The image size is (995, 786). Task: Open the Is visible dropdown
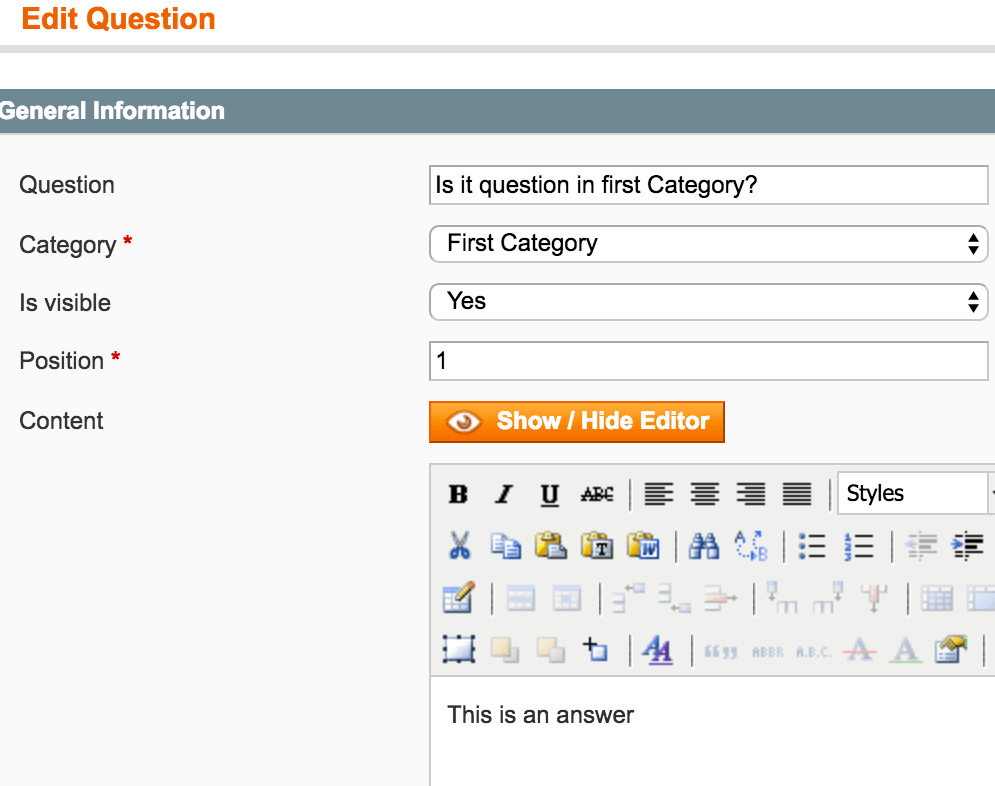708,302
